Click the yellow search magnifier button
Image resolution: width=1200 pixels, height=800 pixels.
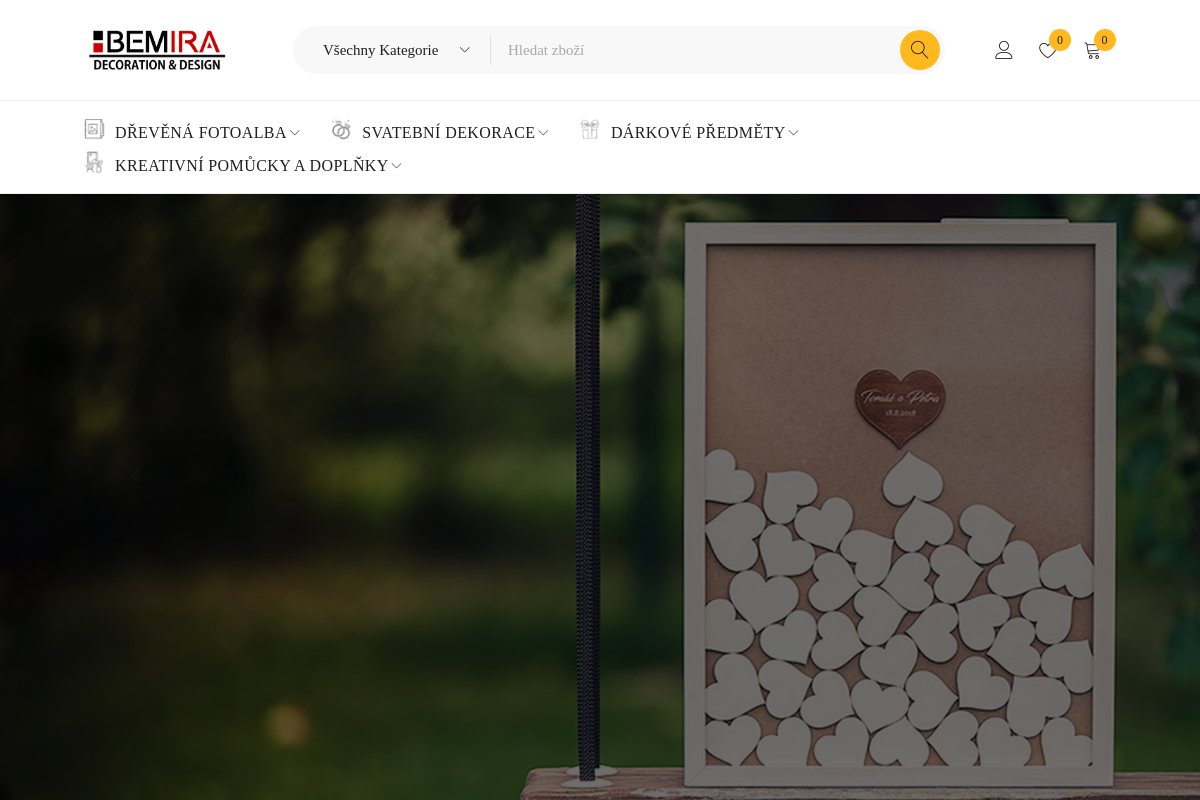tap(919, 50)
